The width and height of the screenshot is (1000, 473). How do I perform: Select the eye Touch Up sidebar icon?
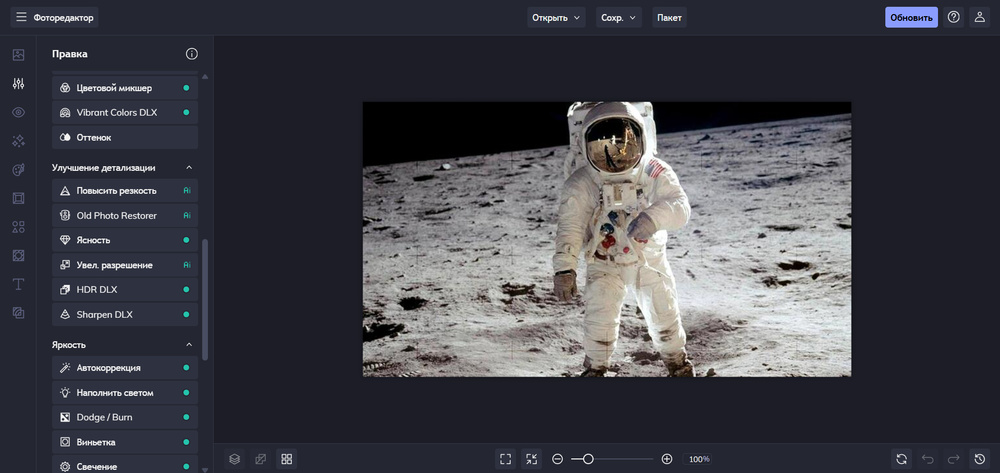click(18, 112)
